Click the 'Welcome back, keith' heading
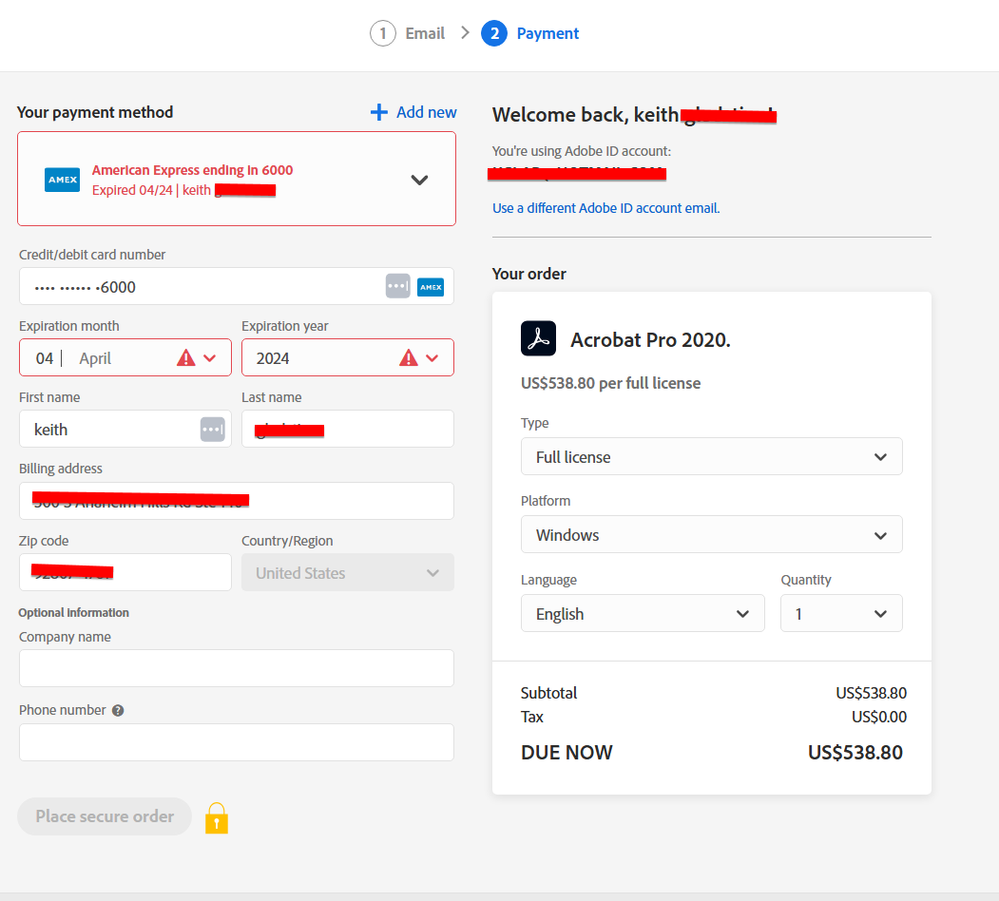Viewport: 999px width, 901px height. coord(585,115)
